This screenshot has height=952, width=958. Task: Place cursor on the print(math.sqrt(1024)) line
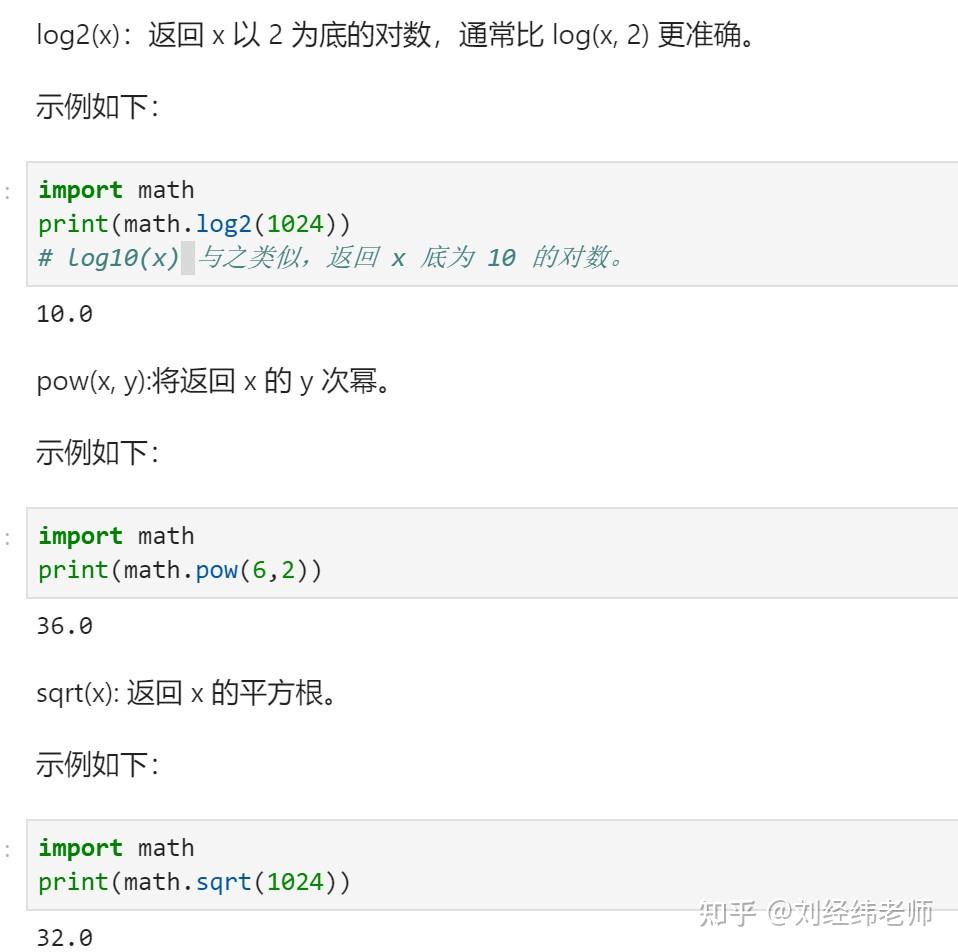[194, 882]
